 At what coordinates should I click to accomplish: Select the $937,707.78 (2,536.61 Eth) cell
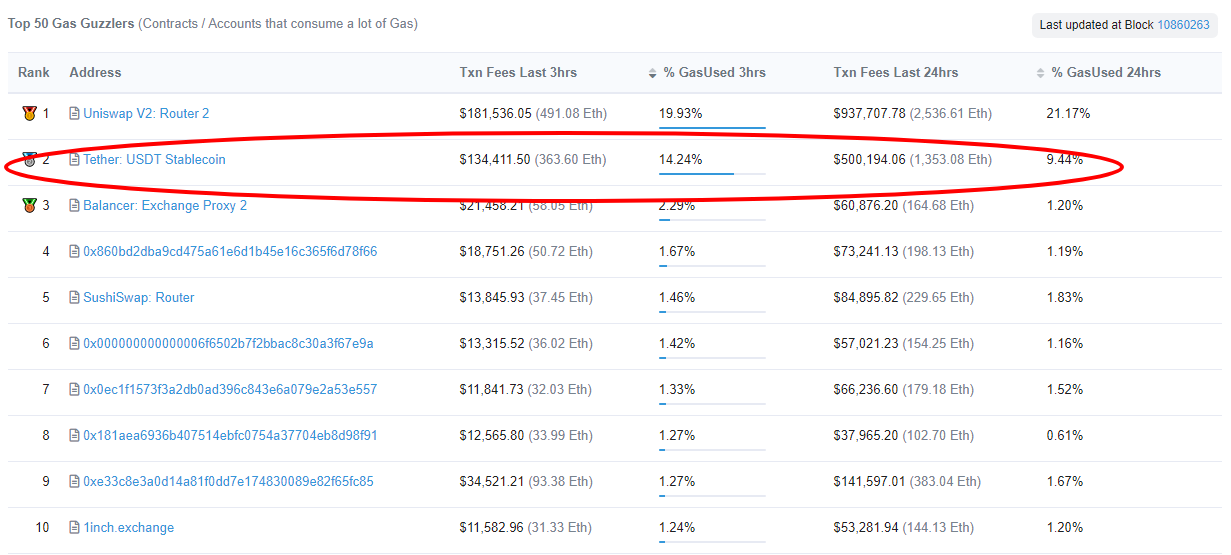click(x=913, y=113)
